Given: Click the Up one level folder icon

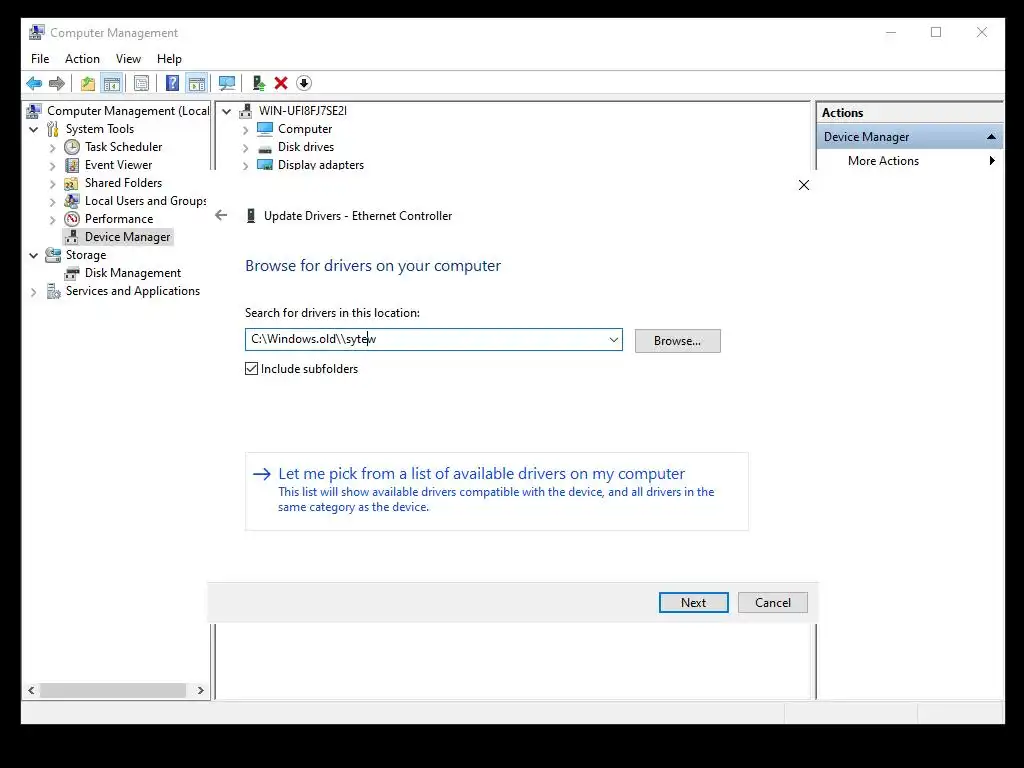Looking at the screenshot, I should click(x=88, y=83).
